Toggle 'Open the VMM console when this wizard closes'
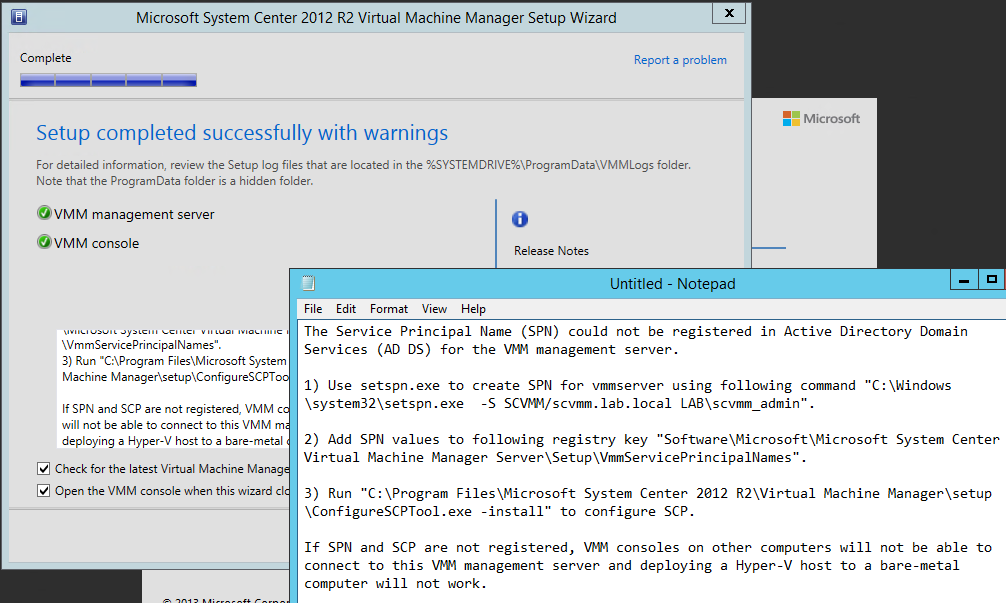This screenshot has height=603, width=1006. (x=43, y=490)
